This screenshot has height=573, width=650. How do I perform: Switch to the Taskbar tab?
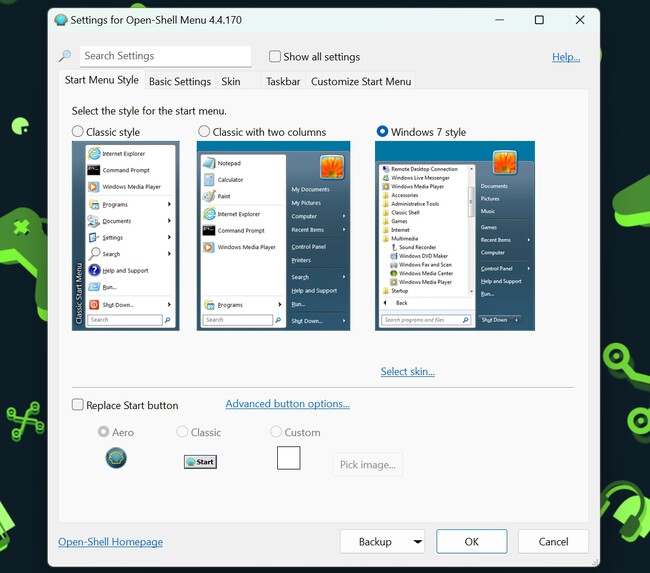click(x=283, y=81)
